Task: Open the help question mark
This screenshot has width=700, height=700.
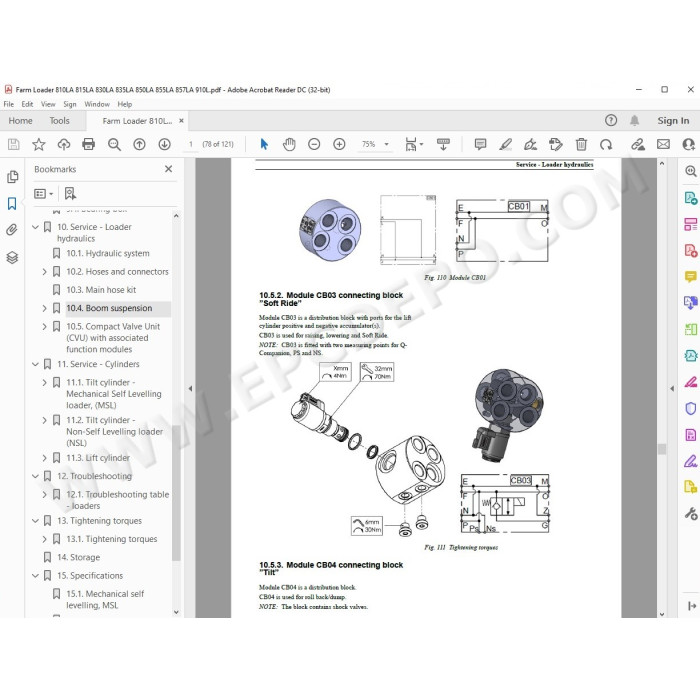Action: [611, 120]
